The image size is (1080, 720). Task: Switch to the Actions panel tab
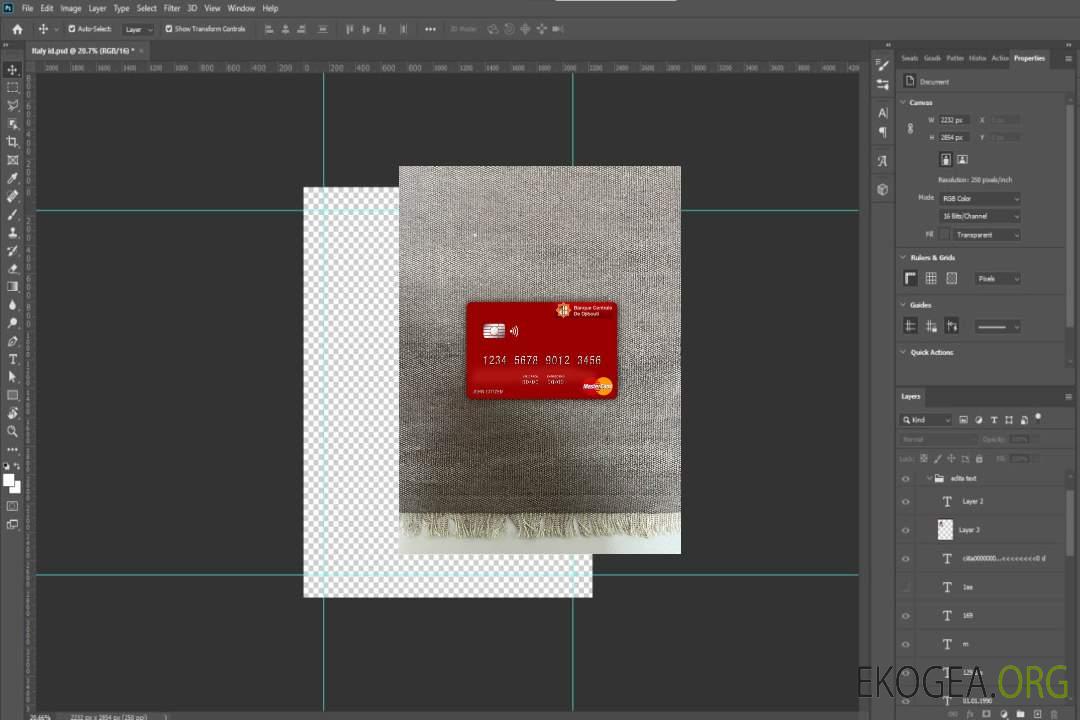tap(999, 58)
